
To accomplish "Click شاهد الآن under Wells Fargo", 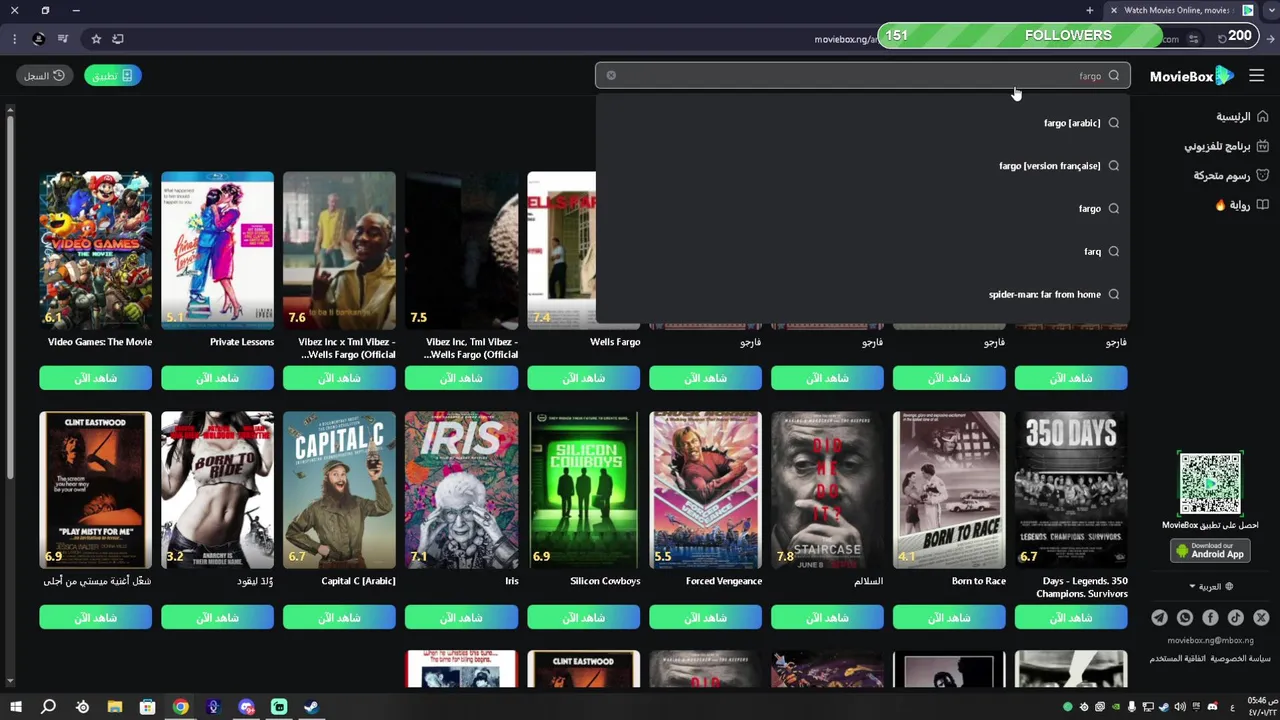I will [583, 378].
